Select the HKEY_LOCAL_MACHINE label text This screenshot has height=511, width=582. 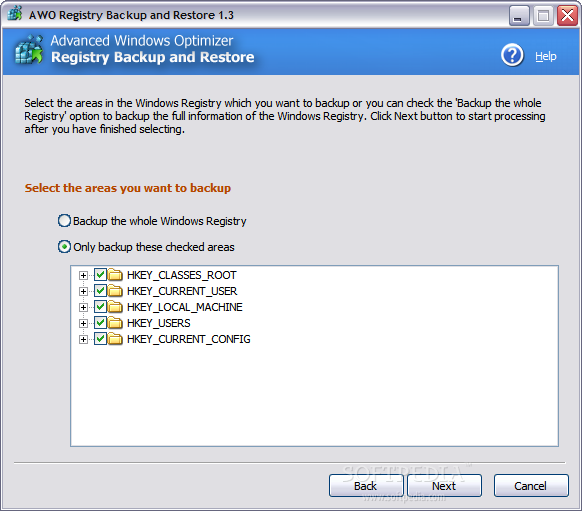pos(184,307)
